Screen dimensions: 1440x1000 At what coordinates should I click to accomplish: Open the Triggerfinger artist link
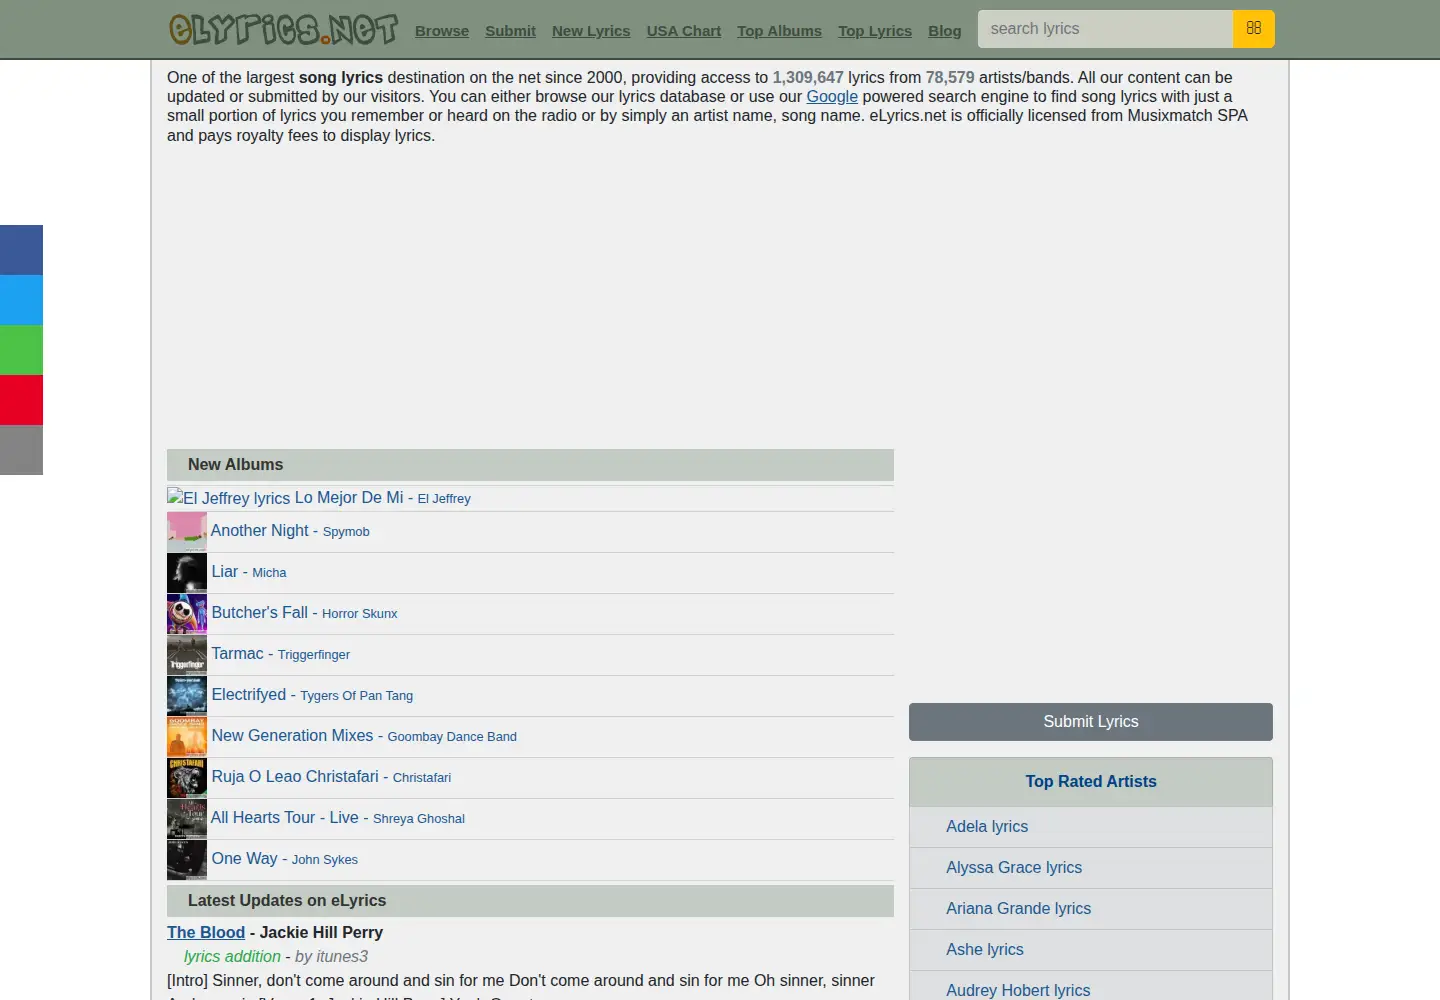coord(314,655)
